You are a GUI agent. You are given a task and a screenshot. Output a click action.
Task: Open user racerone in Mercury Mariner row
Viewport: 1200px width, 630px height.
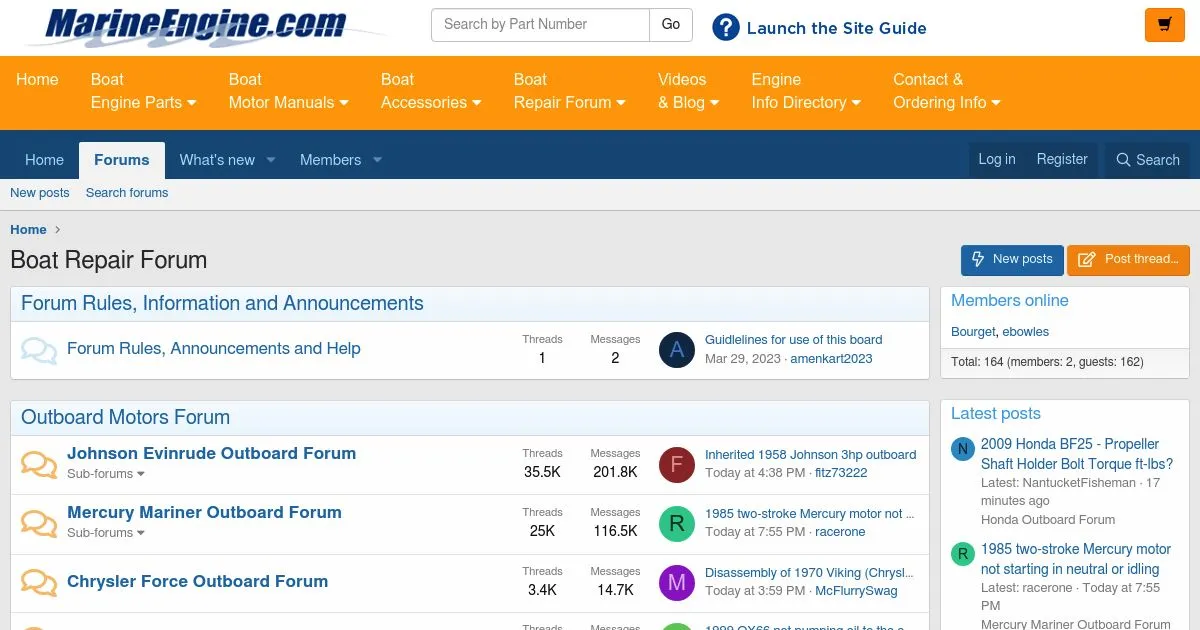(840, 532)
